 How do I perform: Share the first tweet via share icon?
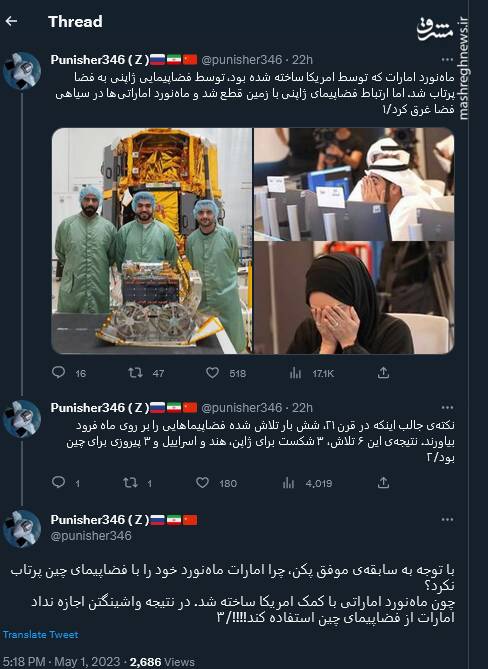point(383,373)
